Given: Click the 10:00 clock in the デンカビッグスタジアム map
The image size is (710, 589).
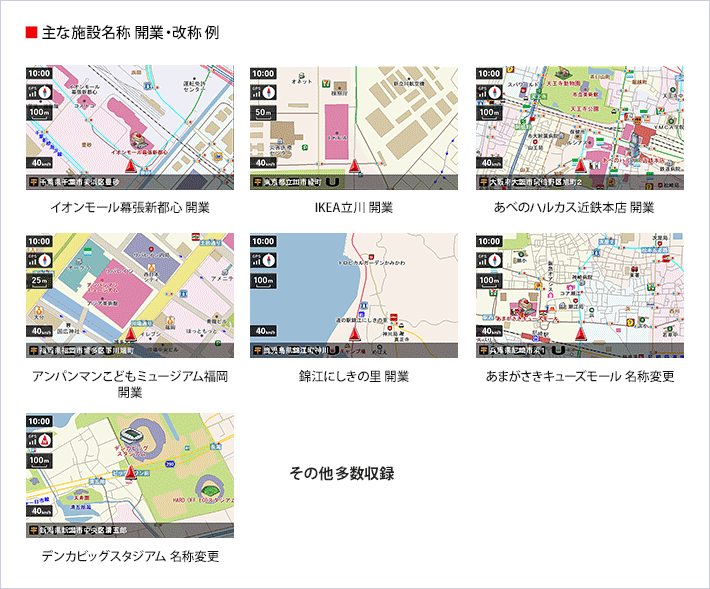Looking at the screenshot, I should pos(39,421).
